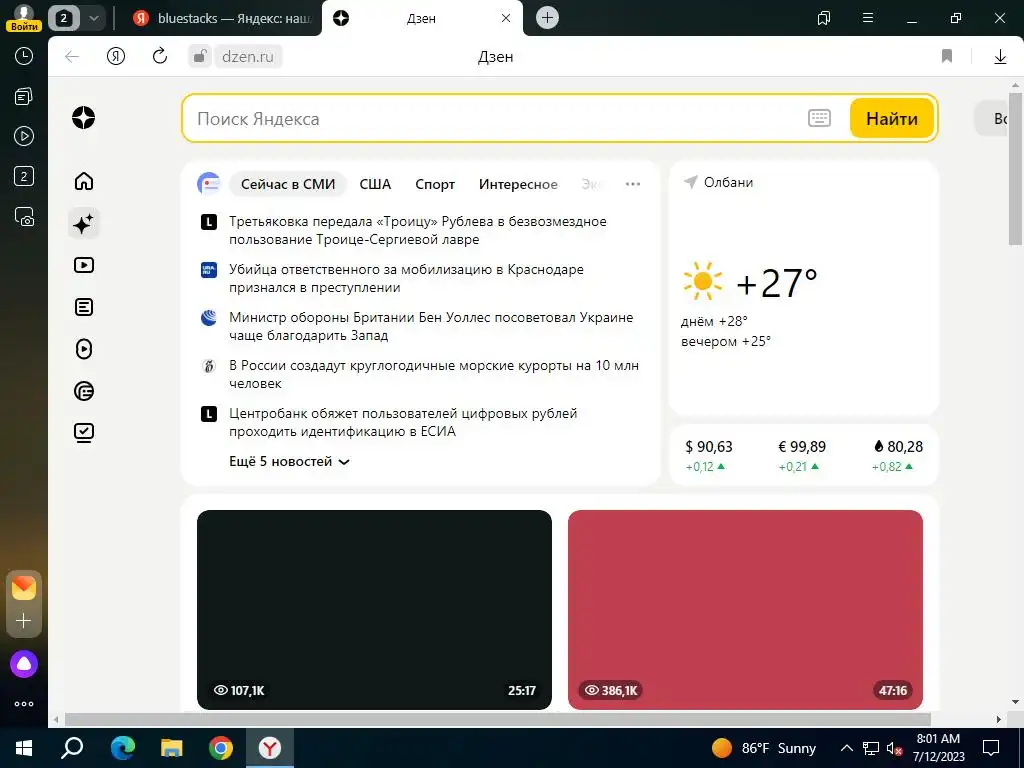This screenshot has height=768, width=1024.
Task: Open Третьяковка «Троицу» Рублева news headline
Action: pos(418,230)
